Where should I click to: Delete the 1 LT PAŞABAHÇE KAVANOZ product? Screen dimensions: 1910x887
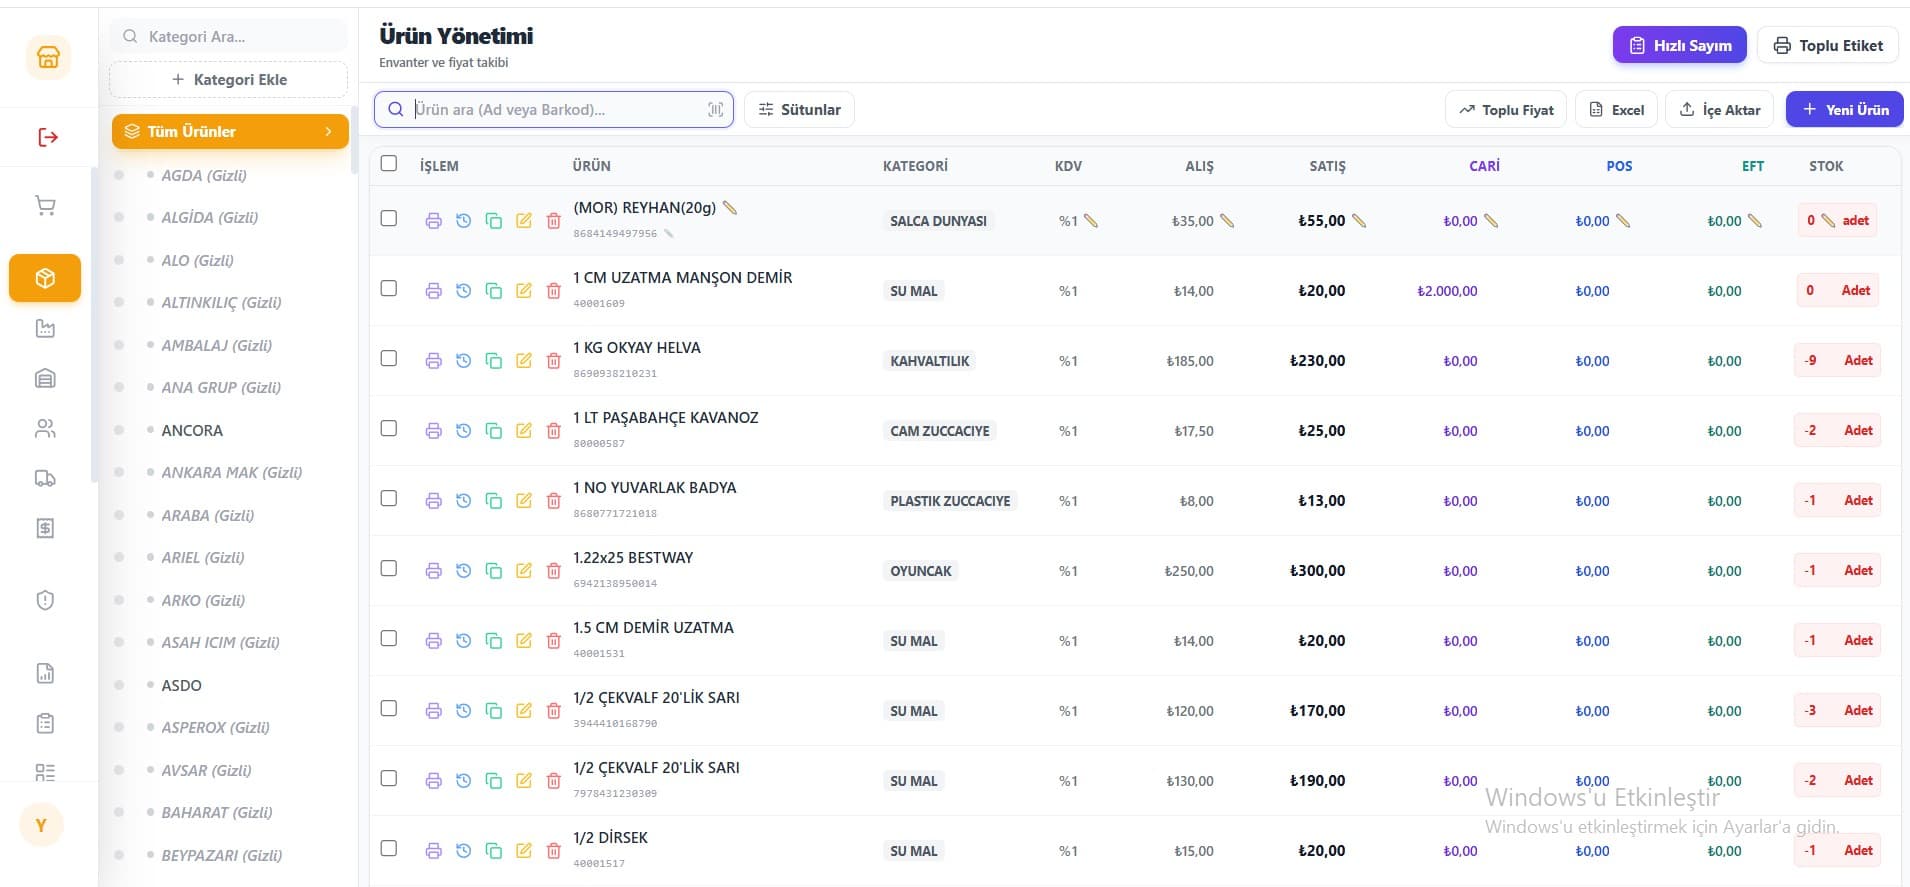point(553,431)
